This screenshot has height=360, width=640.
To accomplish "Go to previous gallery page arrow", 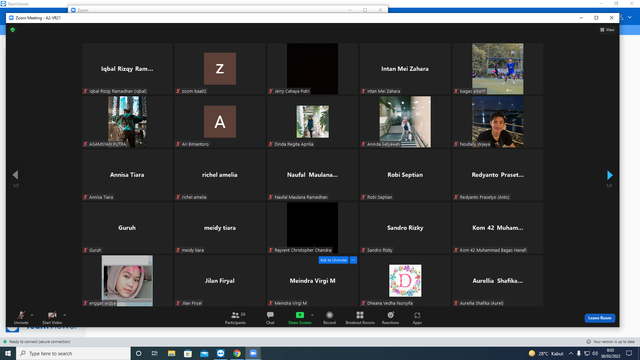I will coord(15,175).
